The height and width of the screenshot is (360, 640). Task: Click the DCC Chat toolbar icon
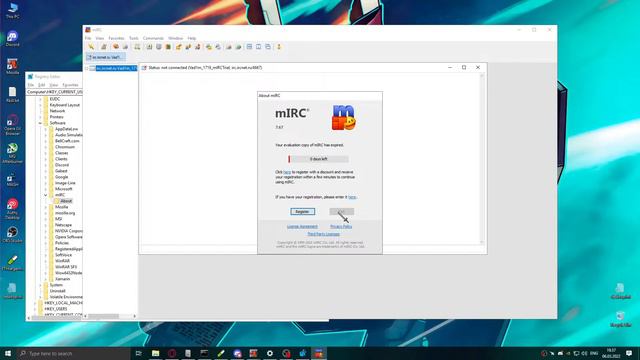[x=188, y=47]
